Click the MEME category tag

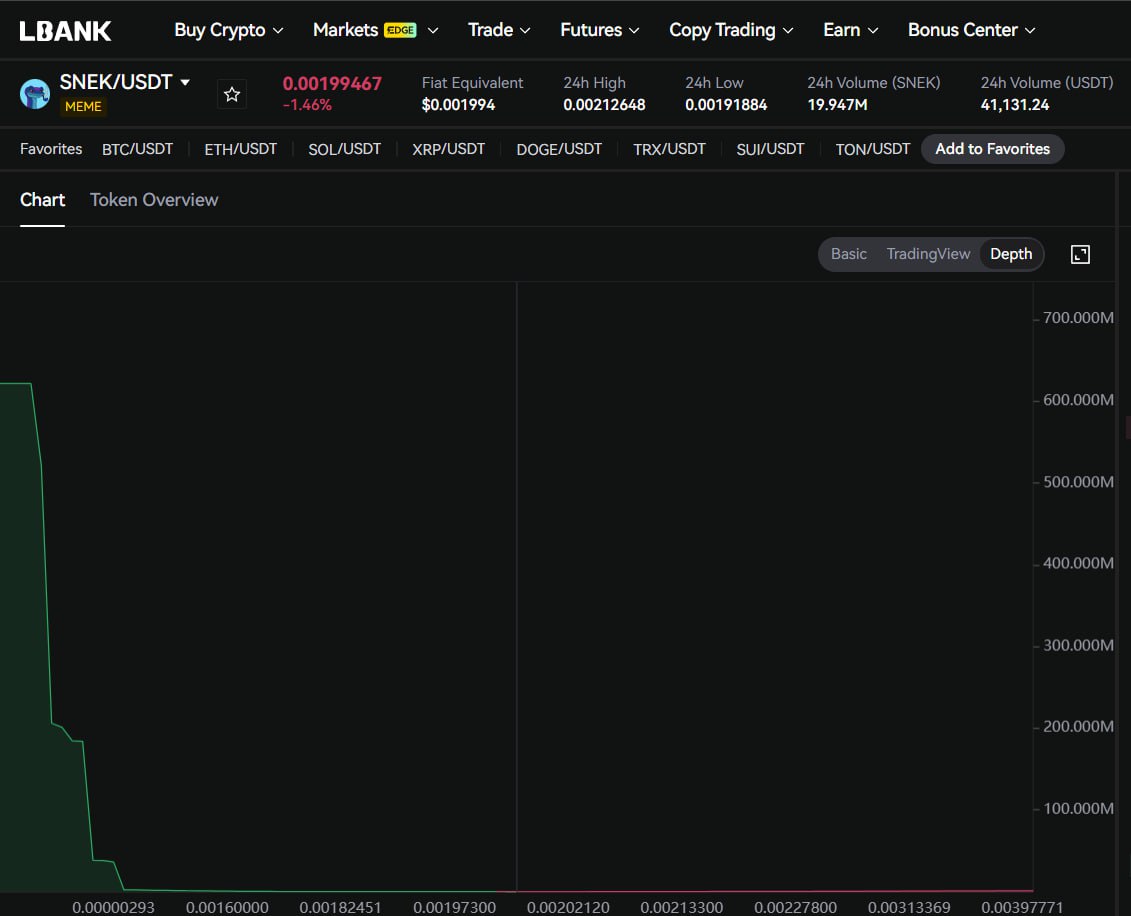83,107
